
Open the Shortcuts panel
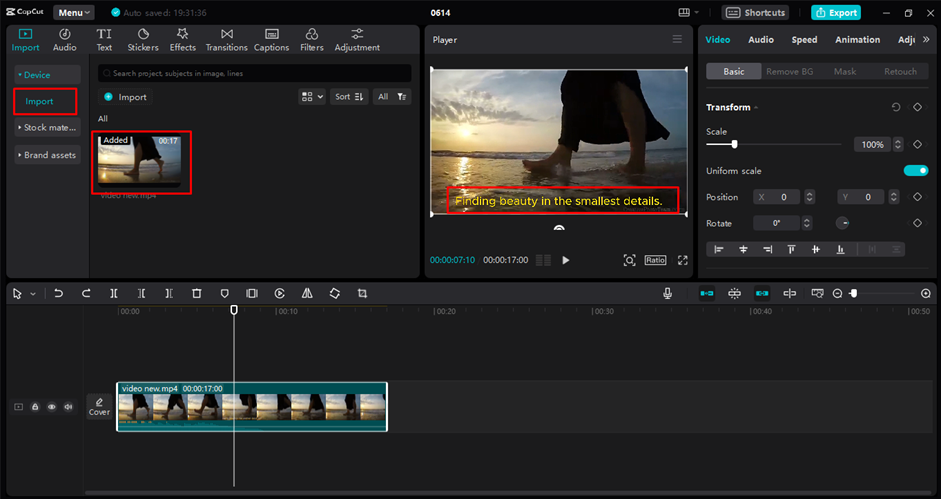pos(755,13)
